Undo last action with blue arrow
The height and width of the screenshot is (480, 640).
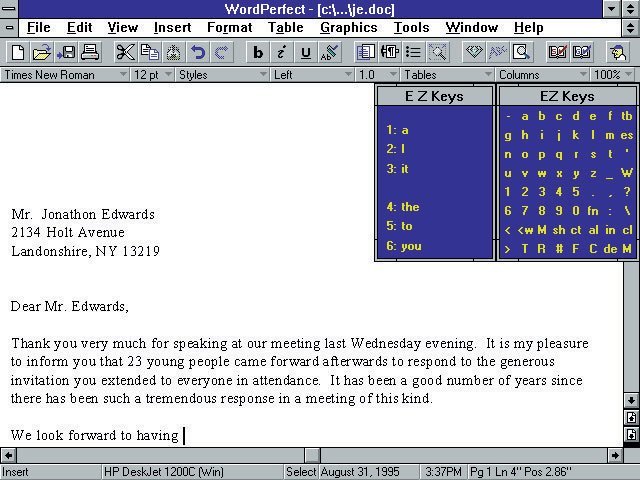click(x=198, y=52)
